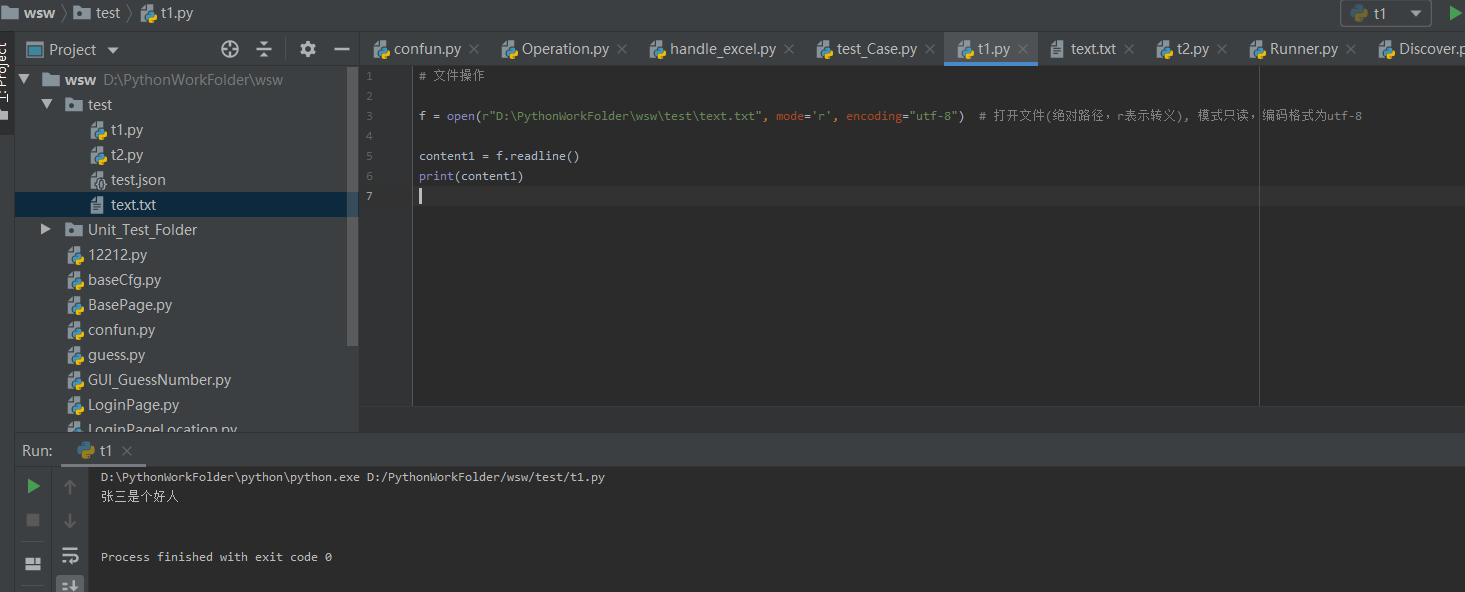The image size is (1465, 592).
Task: Toggle soft-wrap in Run console
Action: pyautogui.click(x=70, y=555)
